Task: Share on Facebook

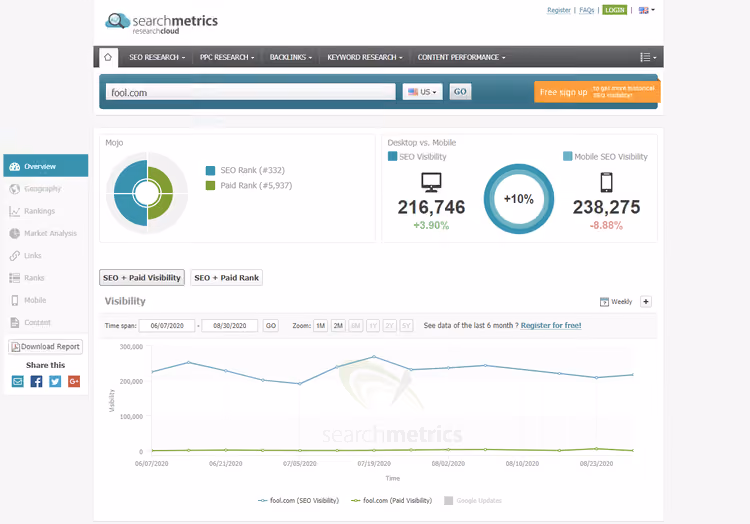Action: [36, 382]
